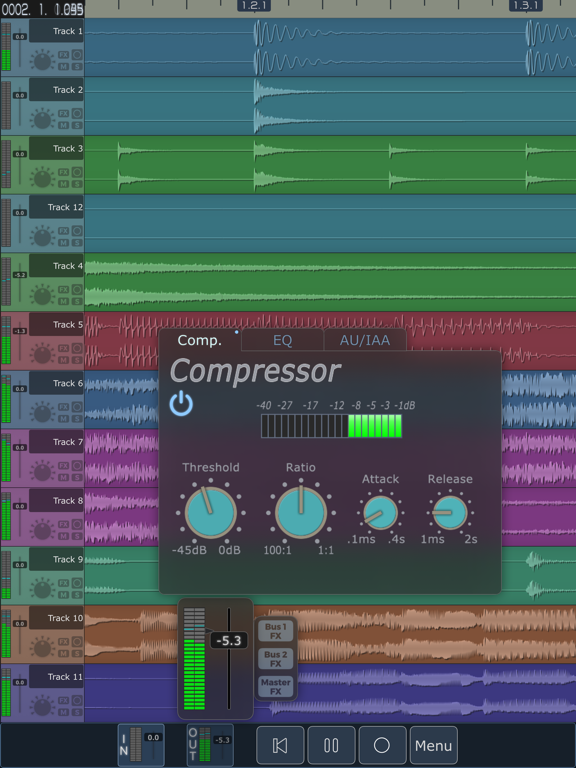Open FX for Track 3
Image resolution: width=576 pixels, height=768 pixels.
pyautogui.click(x=64, y=172)
